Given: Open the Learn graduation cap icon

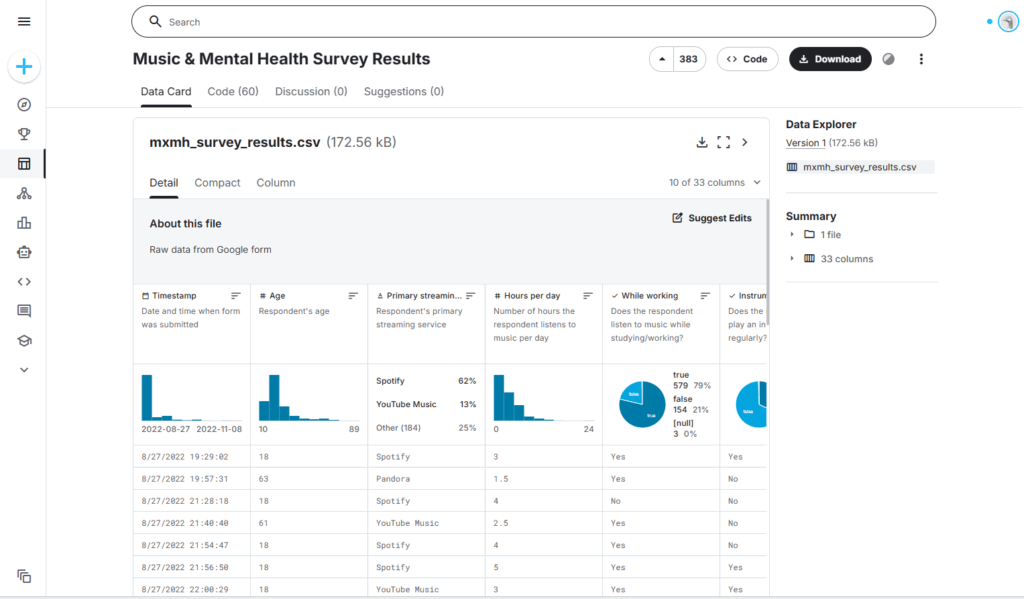Looking at the screenshot, I should point(24,341).
